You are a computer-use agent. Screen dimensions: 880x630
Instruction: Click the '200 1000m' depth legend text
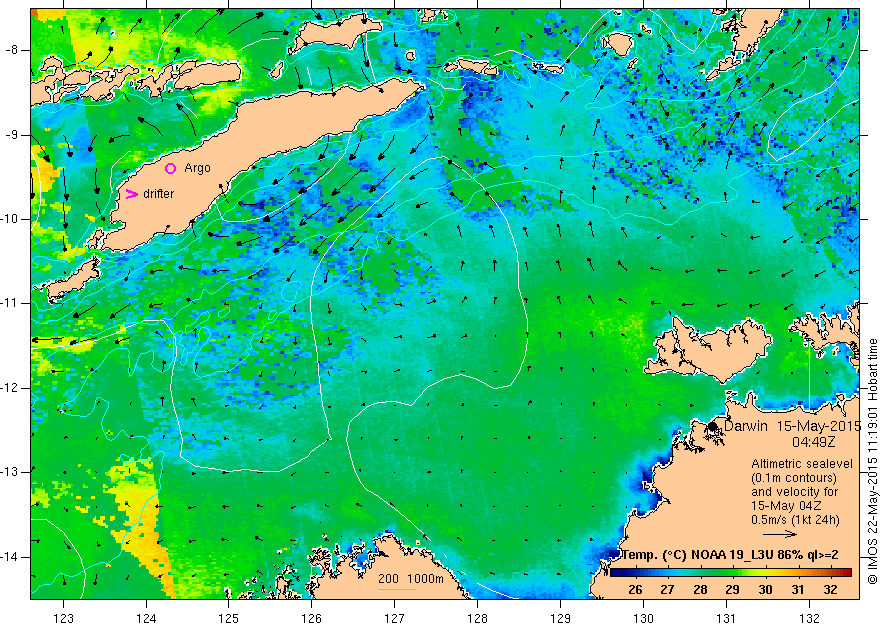(411, 579)
